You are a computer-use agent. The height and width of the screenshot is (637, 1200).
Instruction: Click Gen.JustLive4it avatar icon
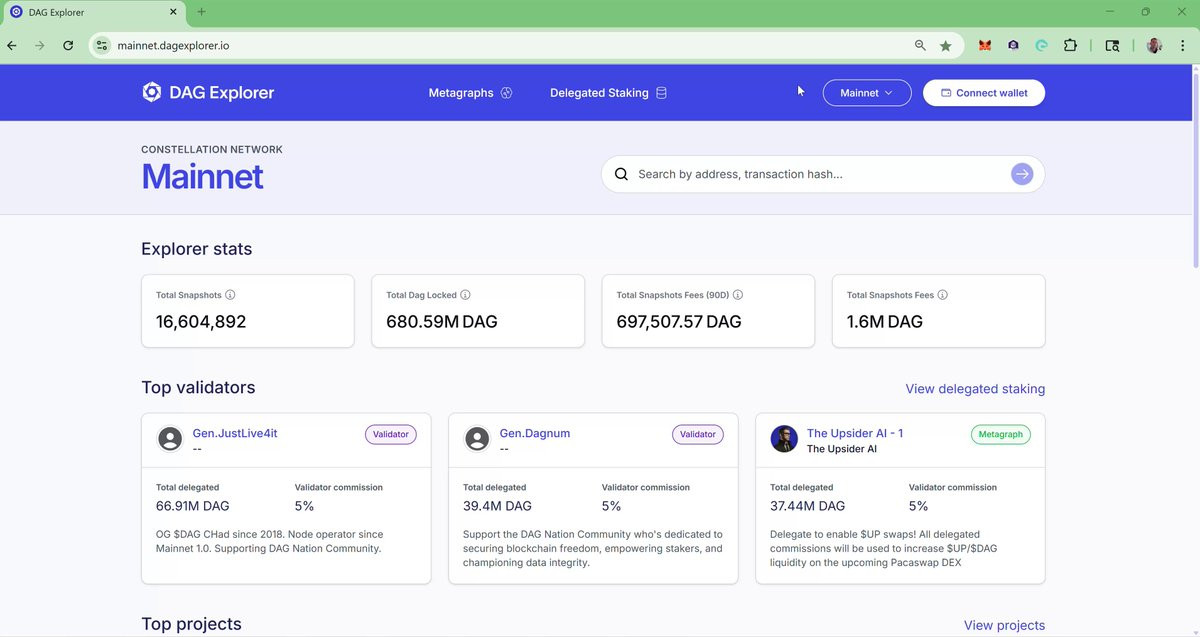[171, 439]
